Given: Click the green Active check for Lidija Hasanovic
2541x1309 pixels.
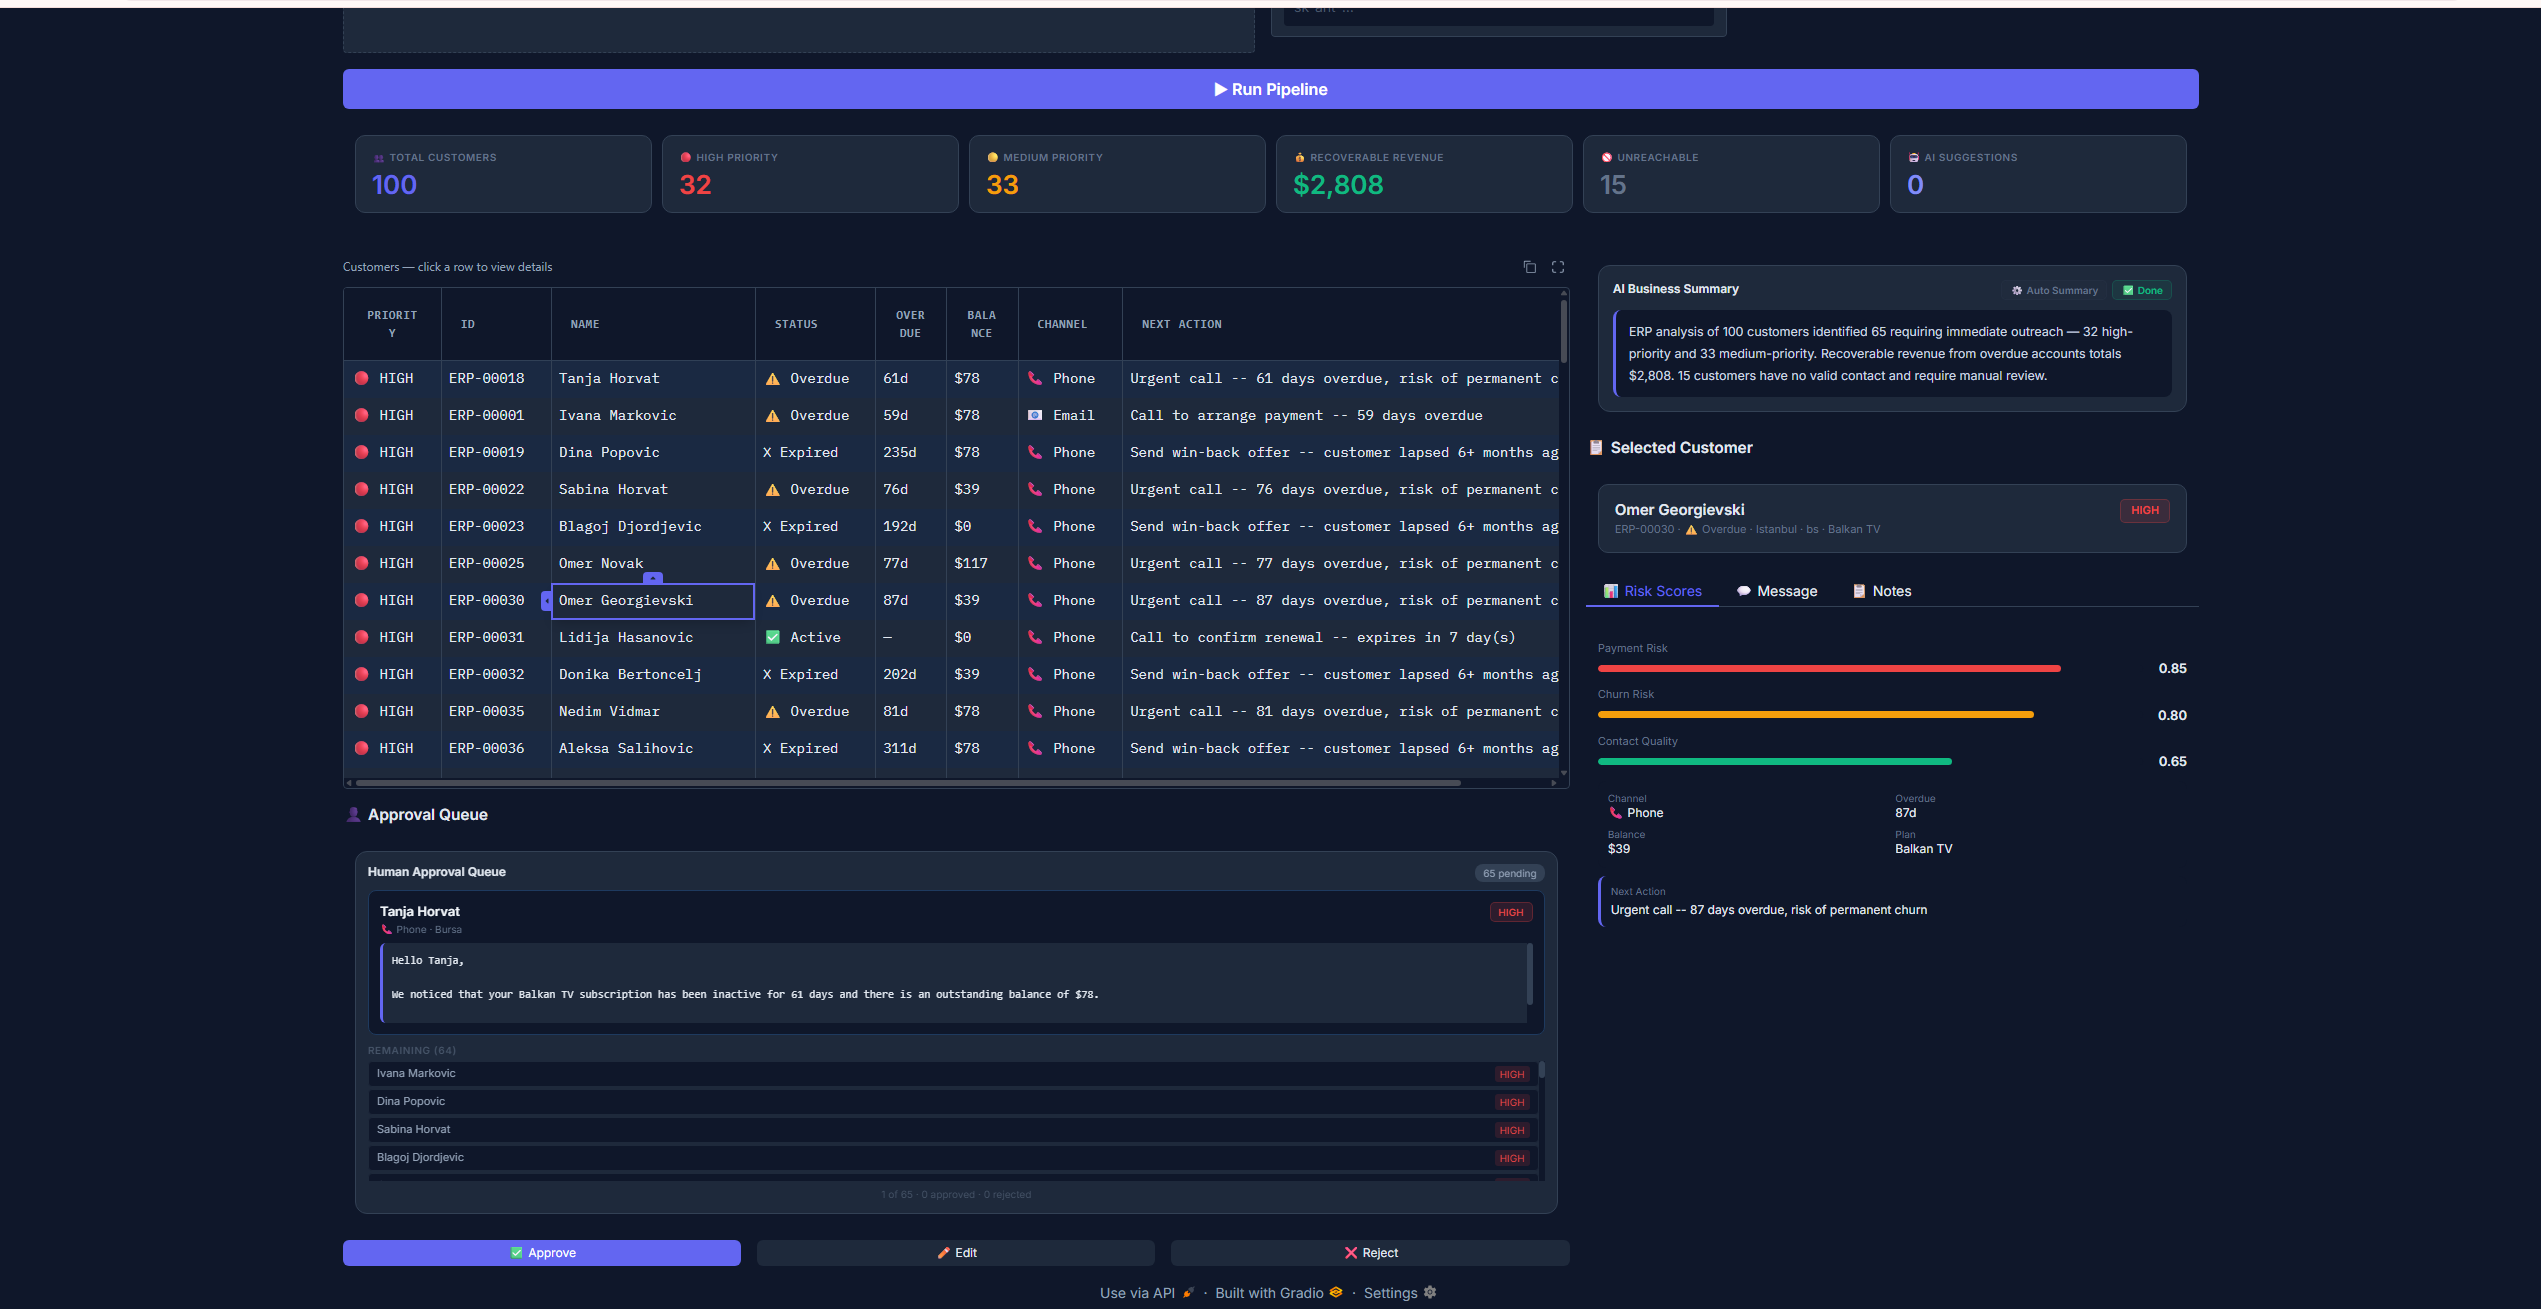Looking at the screenshot, I should click(x=773, y=637).
